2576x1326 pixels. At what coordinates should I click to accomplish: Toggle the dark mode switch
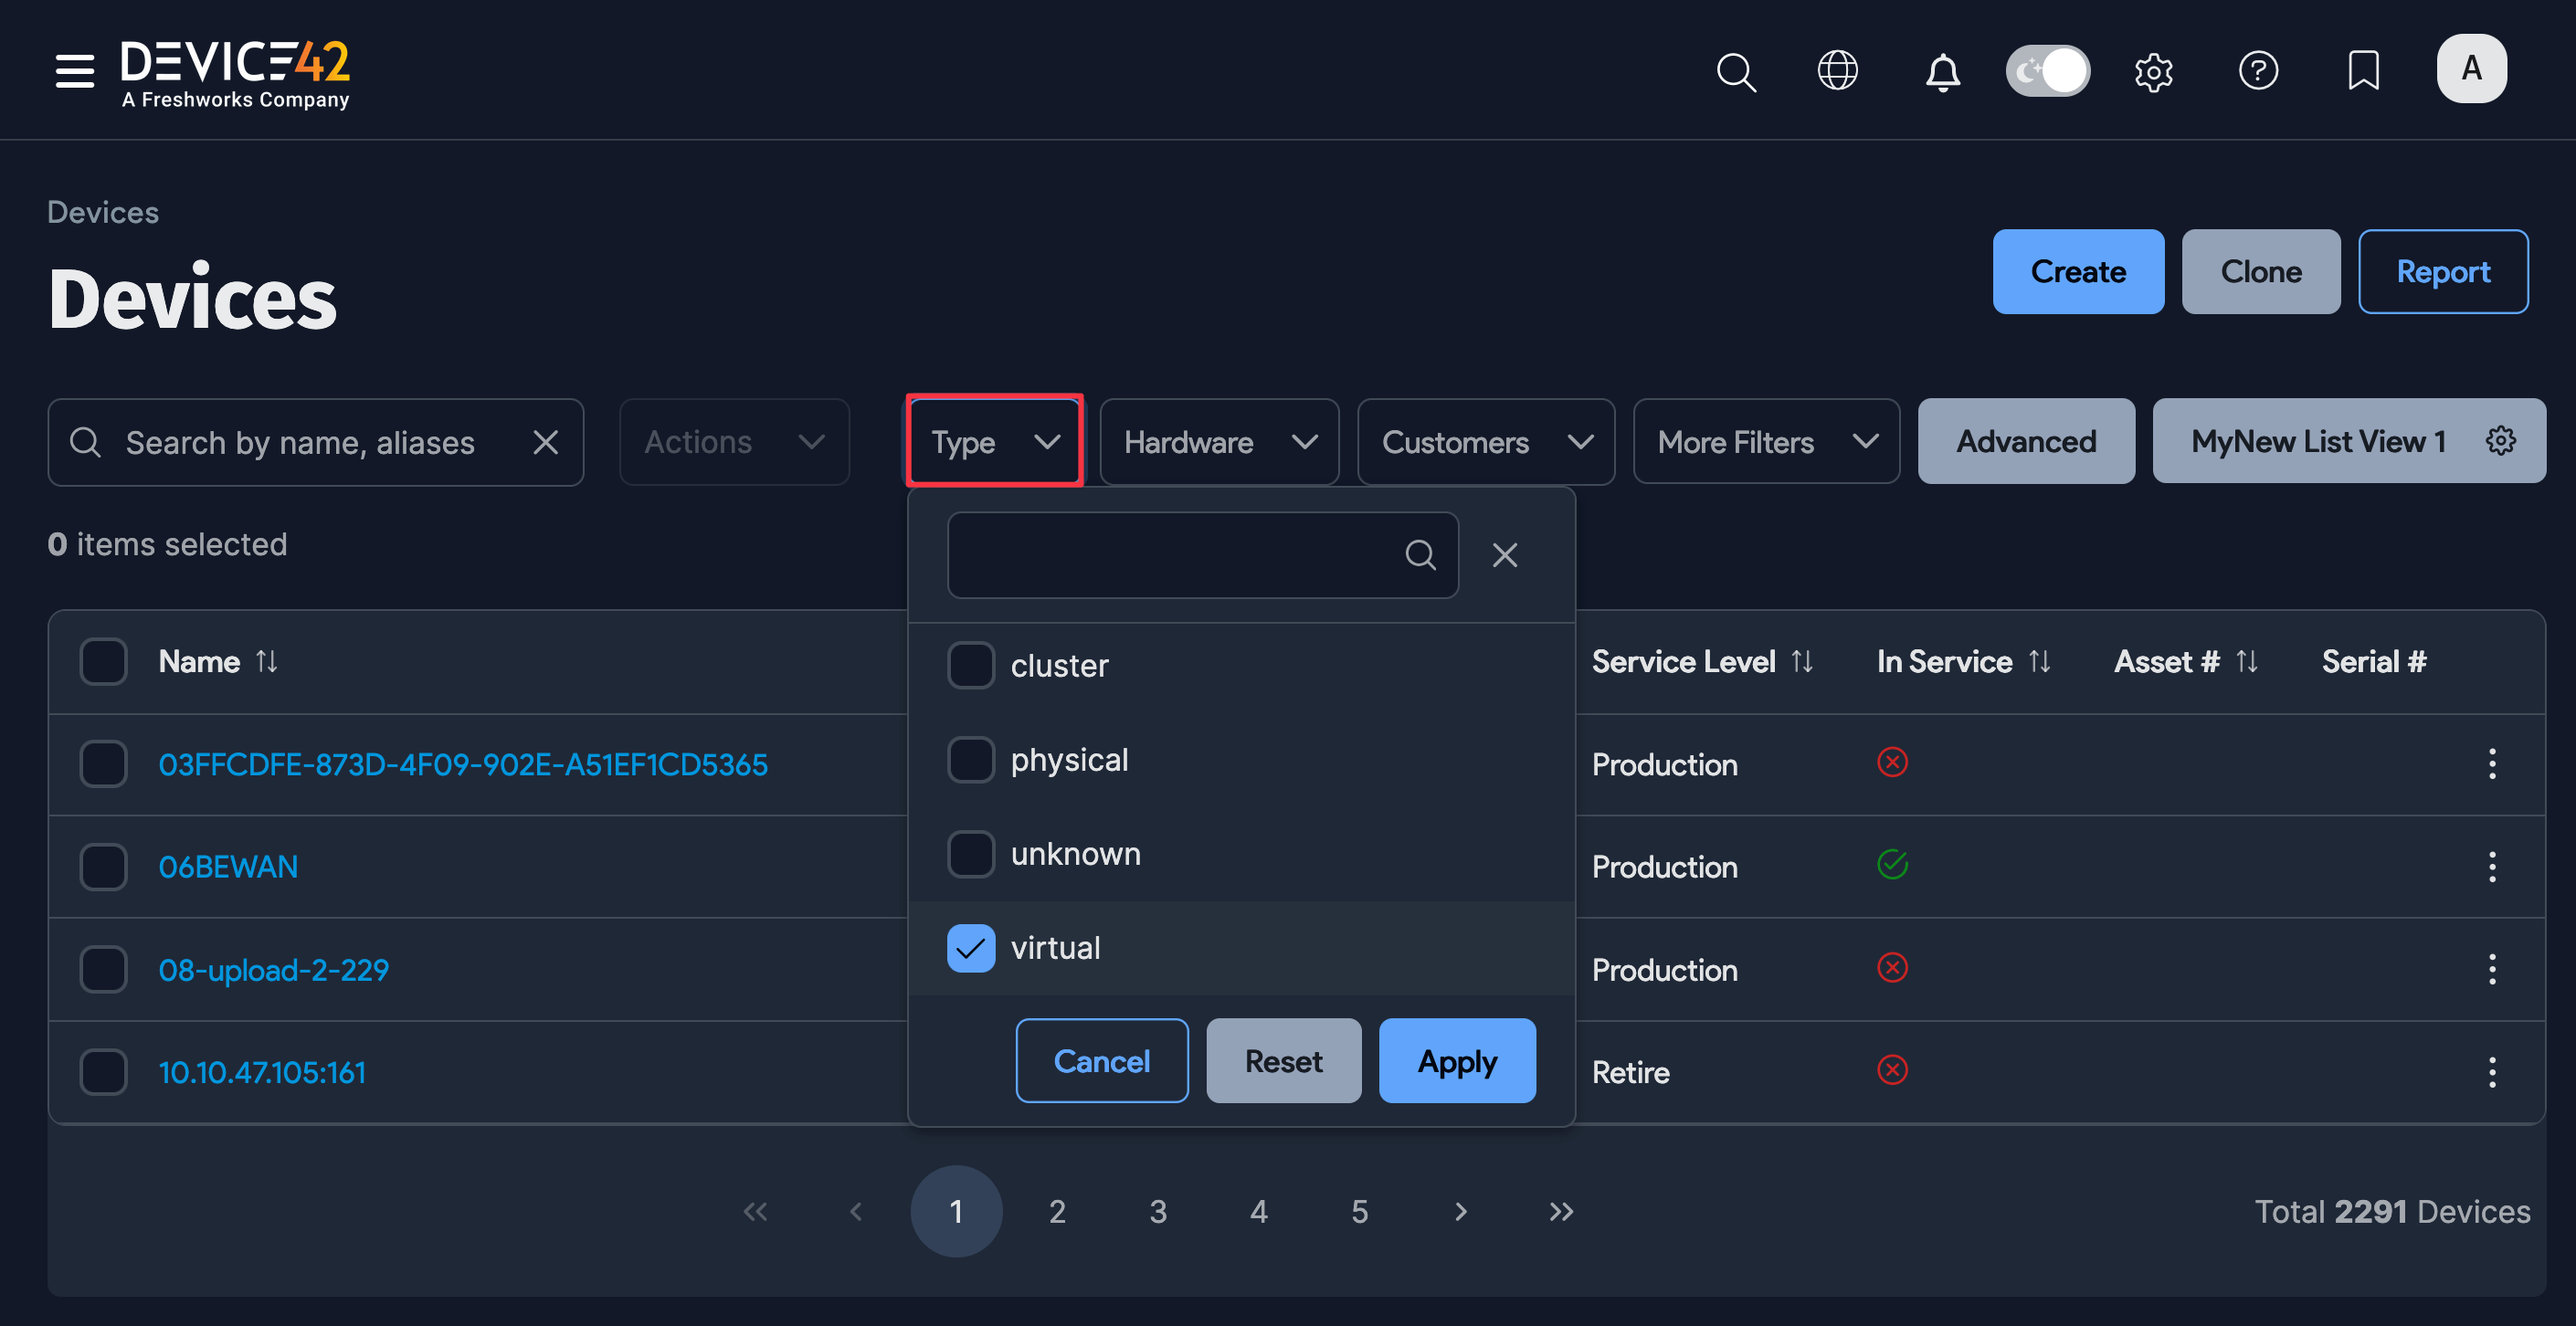coord(2047,71)
